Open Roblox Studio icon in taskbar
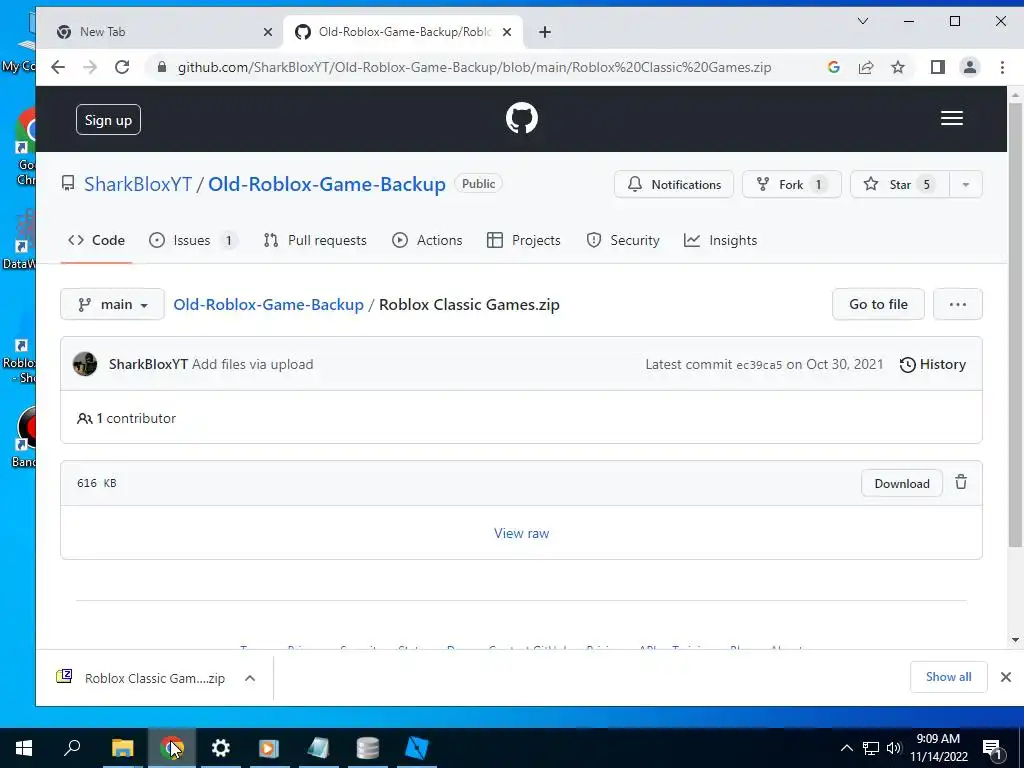Viewport: 1024px width, 768px height. point(417,748)
